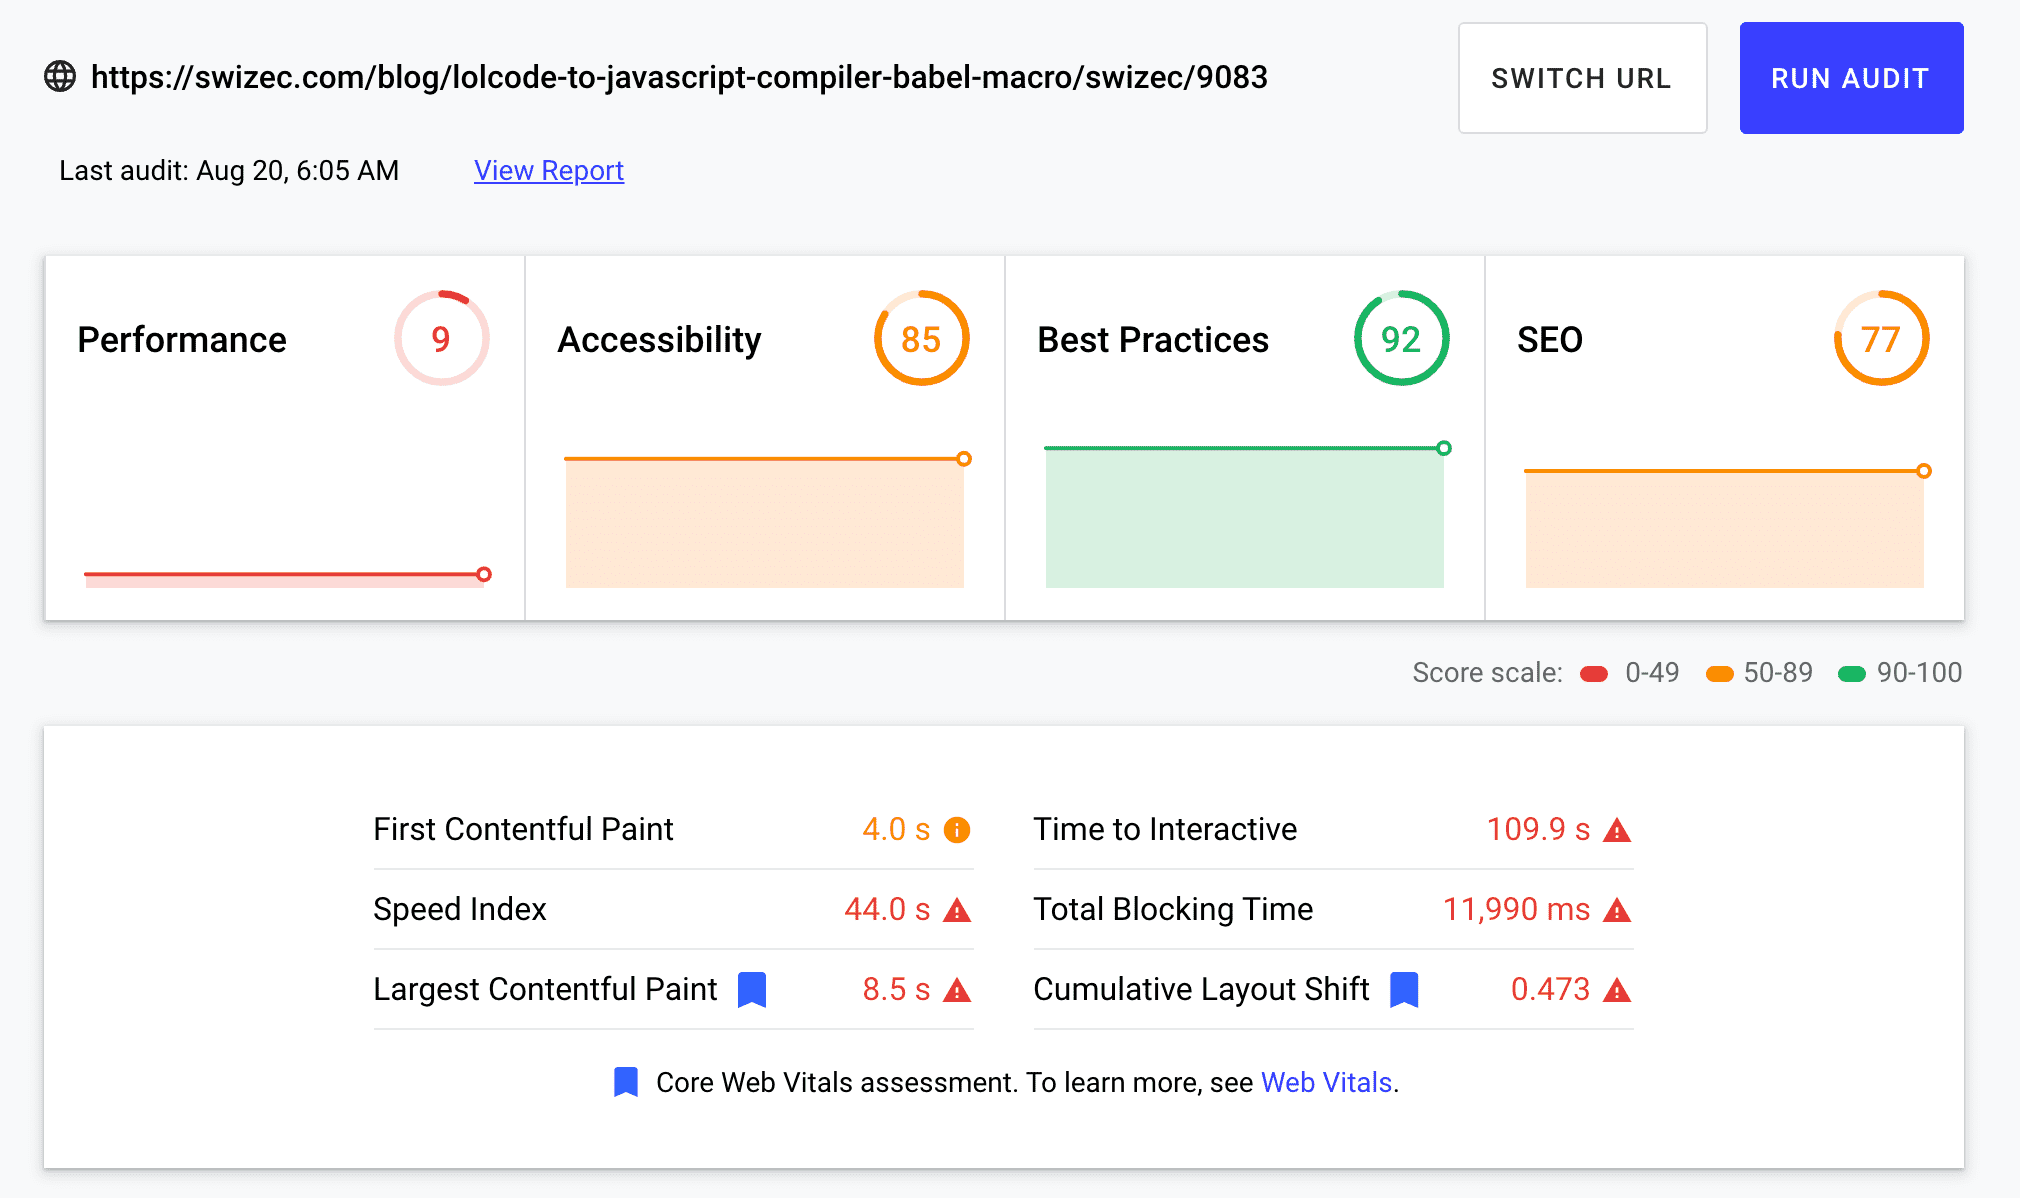
Task: Click the blue bookmark icon next to Largest Contentful Paint
Action: [752, 990]
